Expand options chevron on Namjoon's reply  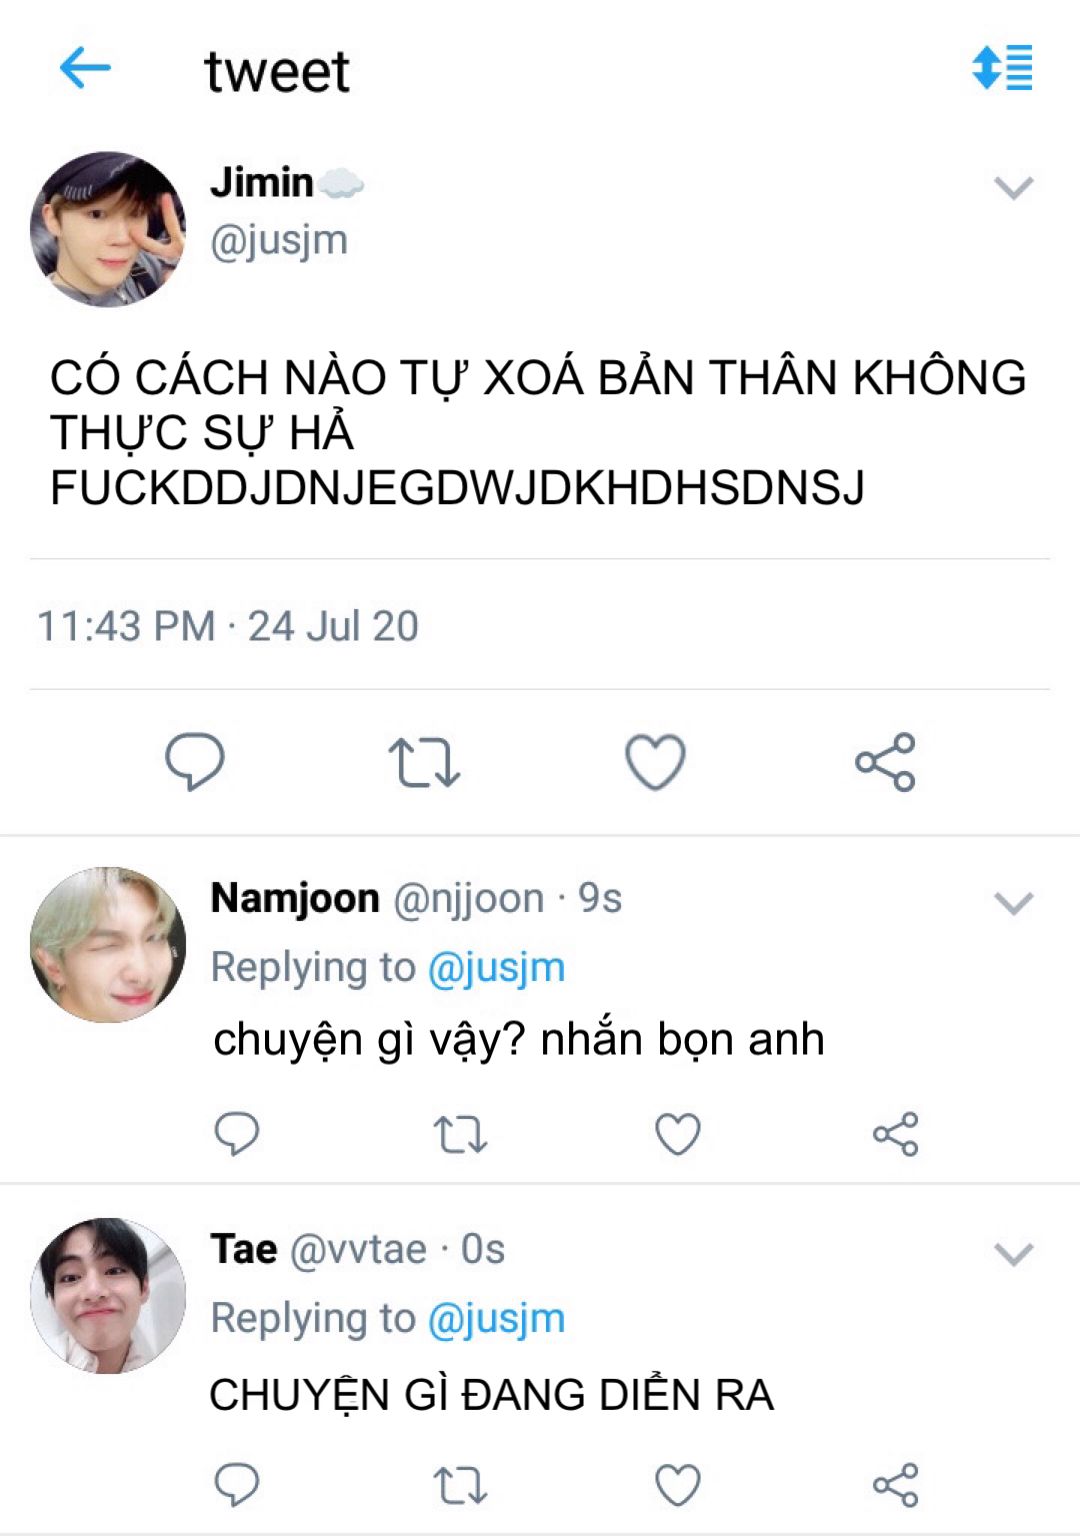[1014, 904]
